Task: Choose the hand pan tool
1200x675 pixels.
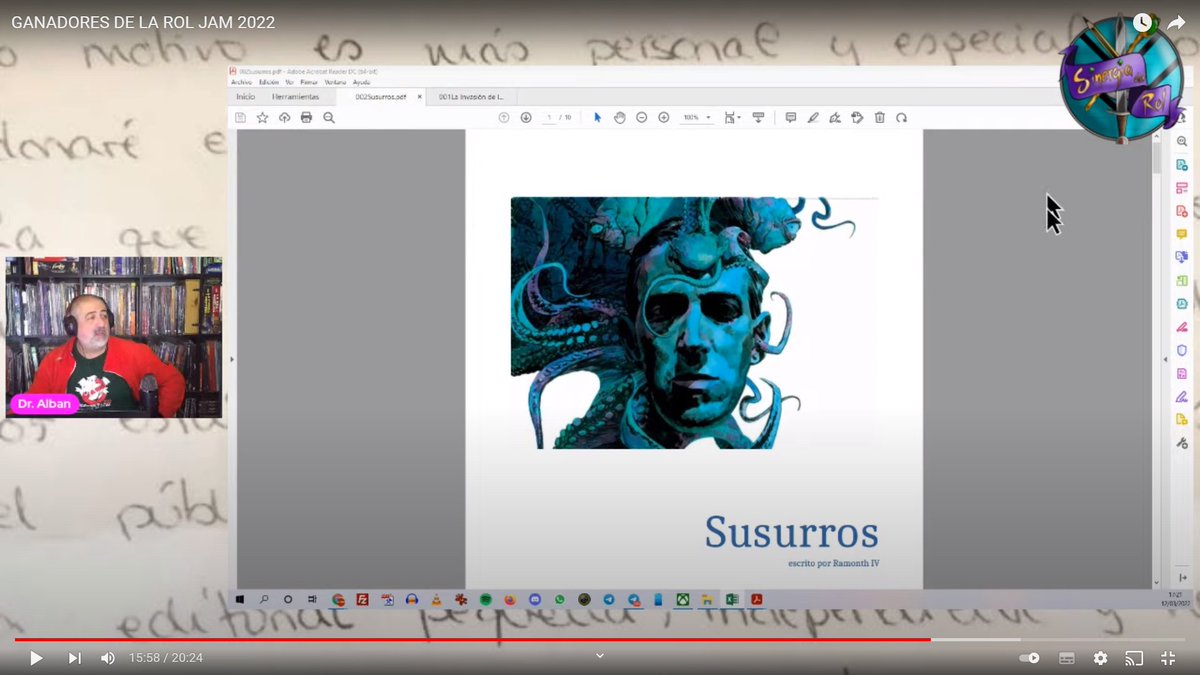Action: (619, 117)
